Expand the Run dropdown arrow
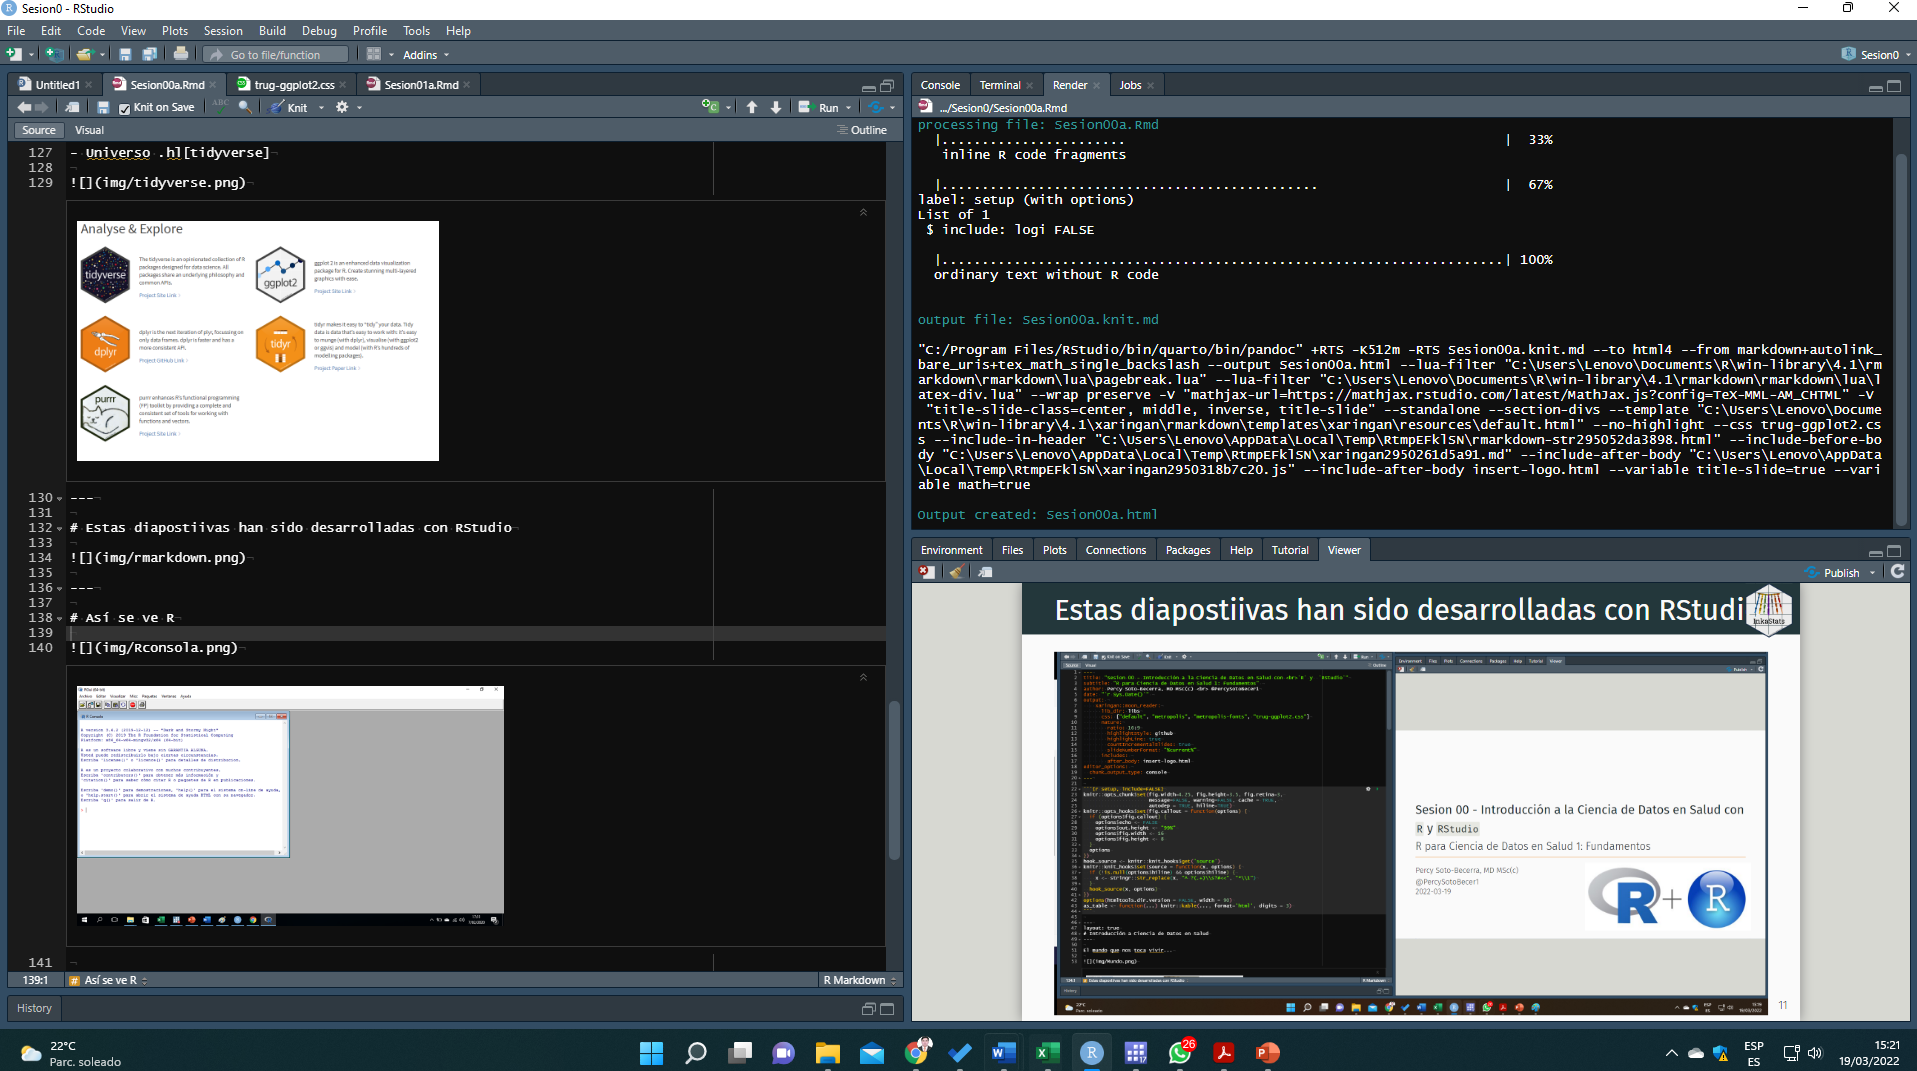The width and height of the screenshot is (1917, 1071). 849,108
